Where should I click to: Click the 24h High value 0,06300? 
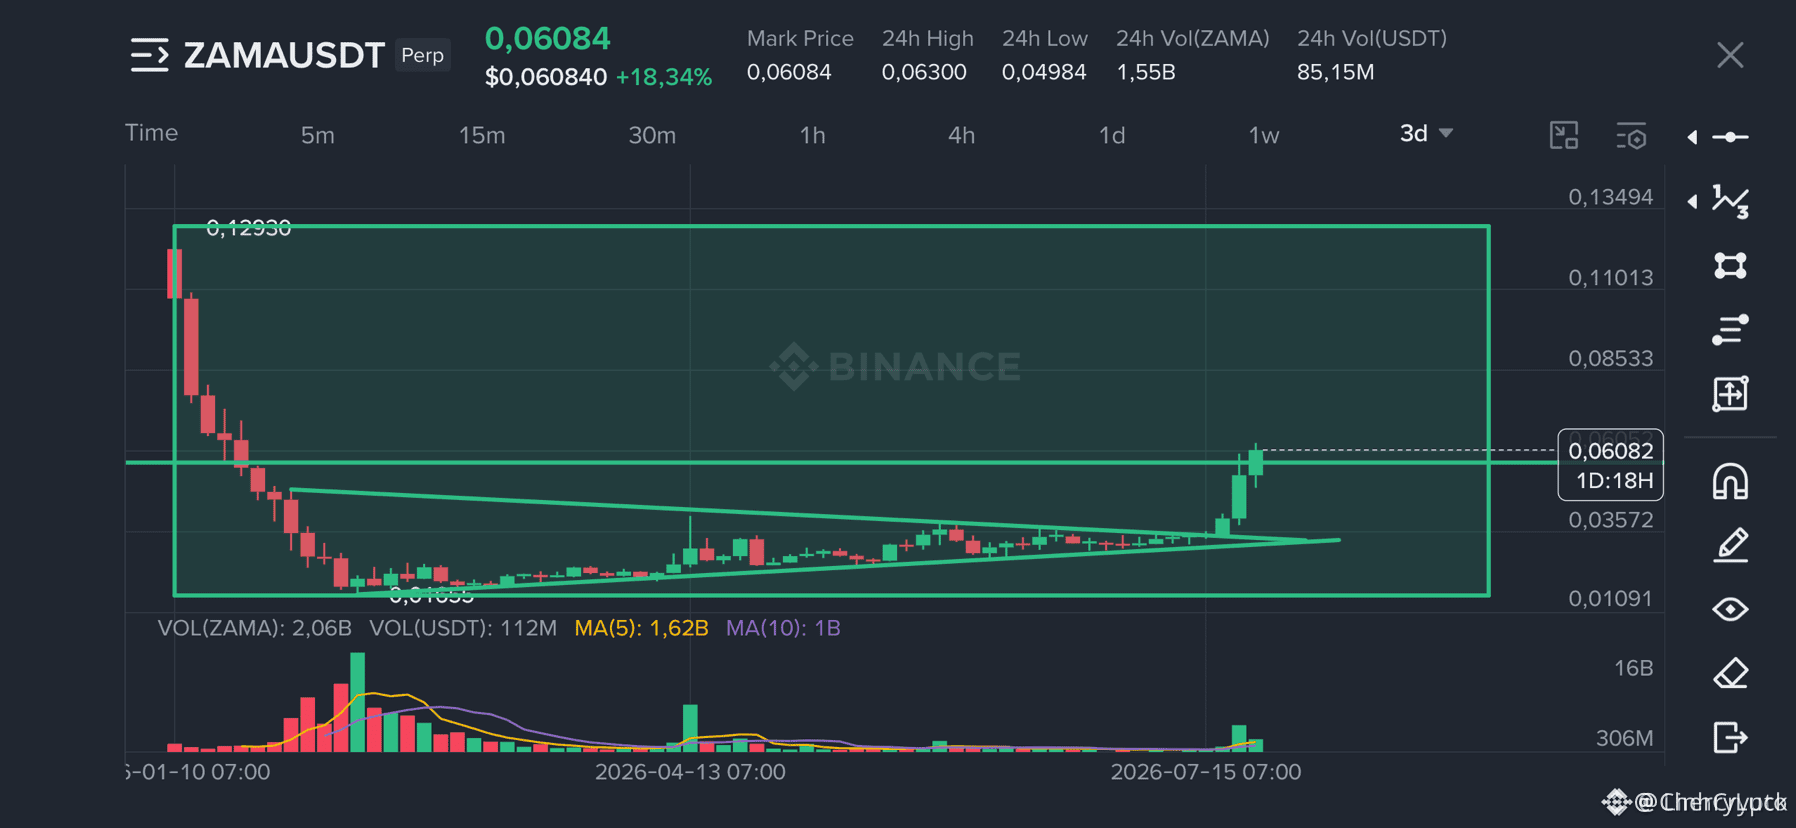point(924,72)
